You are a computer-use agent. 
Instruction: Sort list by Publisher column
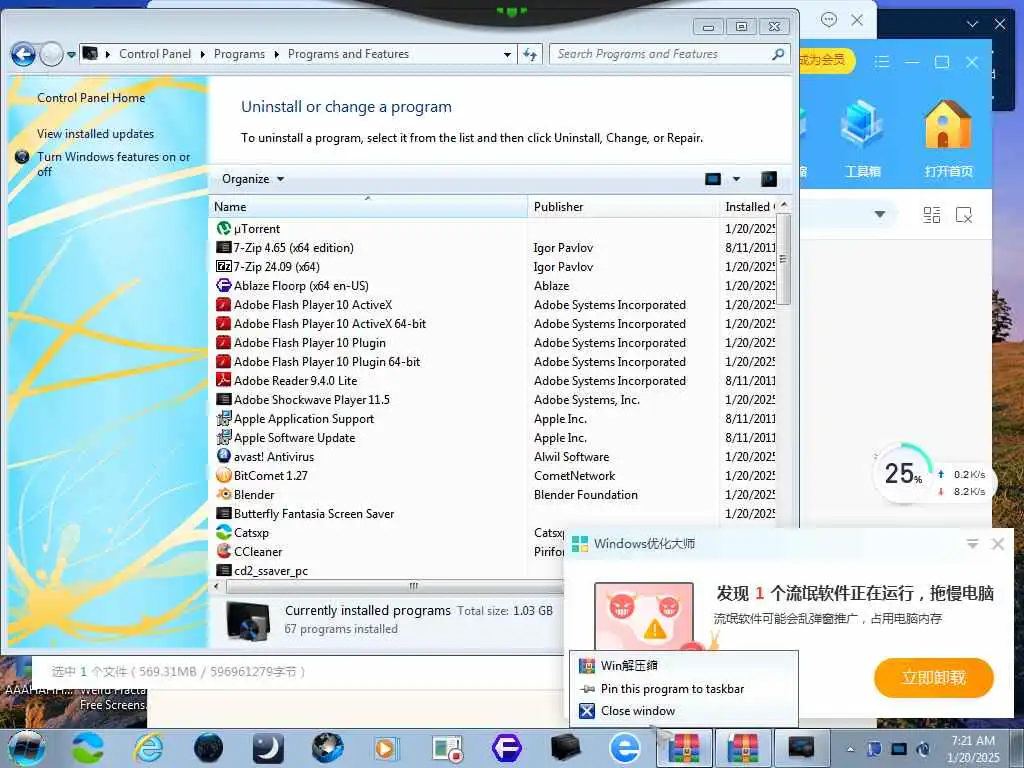[622, 206]
